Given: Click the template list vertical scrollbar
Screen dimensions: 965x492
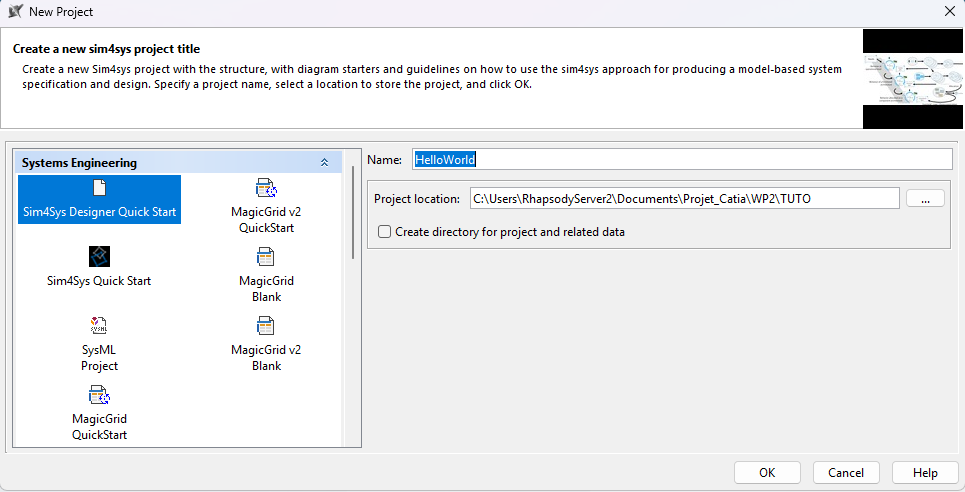Looking at the screenshot, I should click(353, 212).
